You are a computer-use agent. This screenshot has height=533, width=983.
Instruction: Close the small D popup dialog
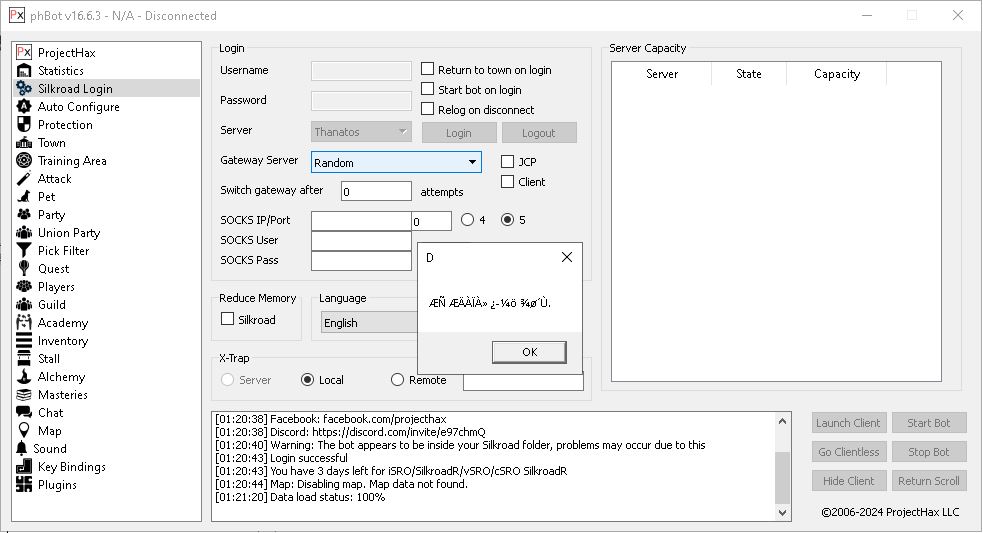point(567,257)
